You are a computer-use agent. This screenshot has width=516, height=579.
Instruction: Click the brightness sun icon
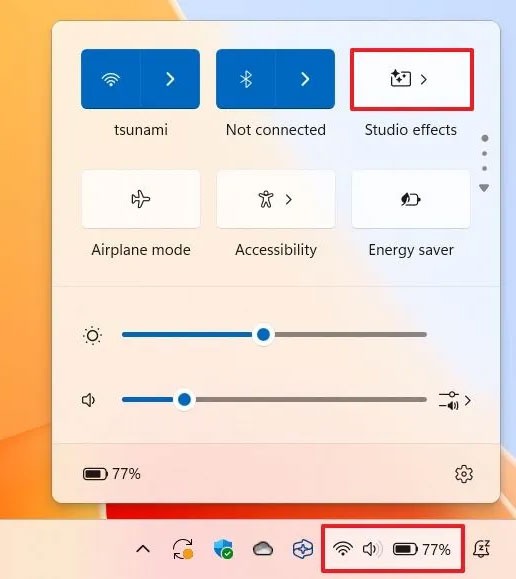pyautogui.click(x=92, y=335)
